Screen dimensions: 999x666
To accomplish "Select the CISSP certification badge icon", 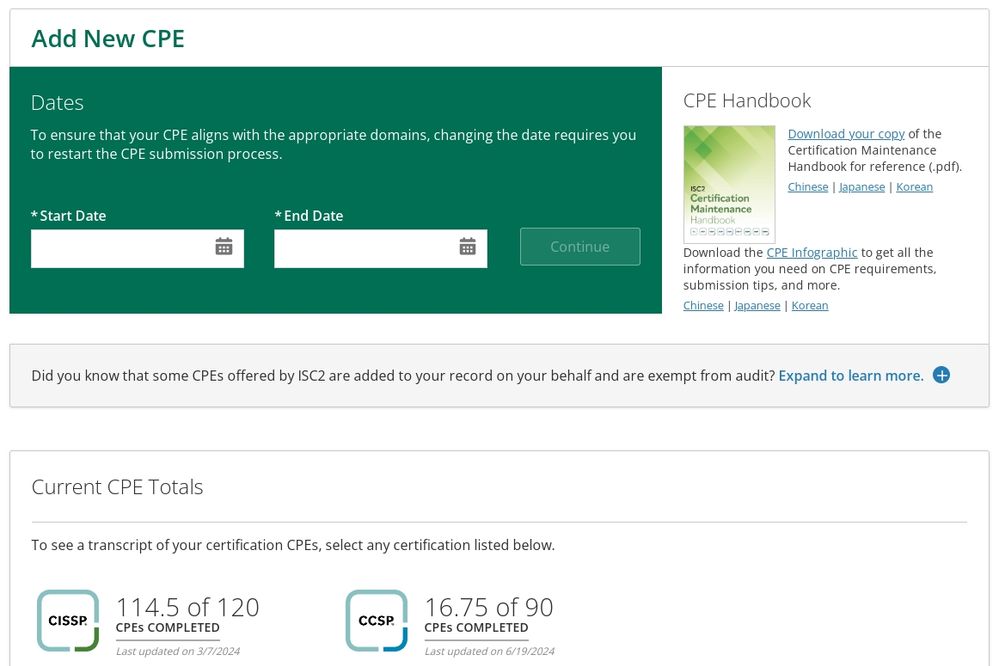I will point(68,620).
